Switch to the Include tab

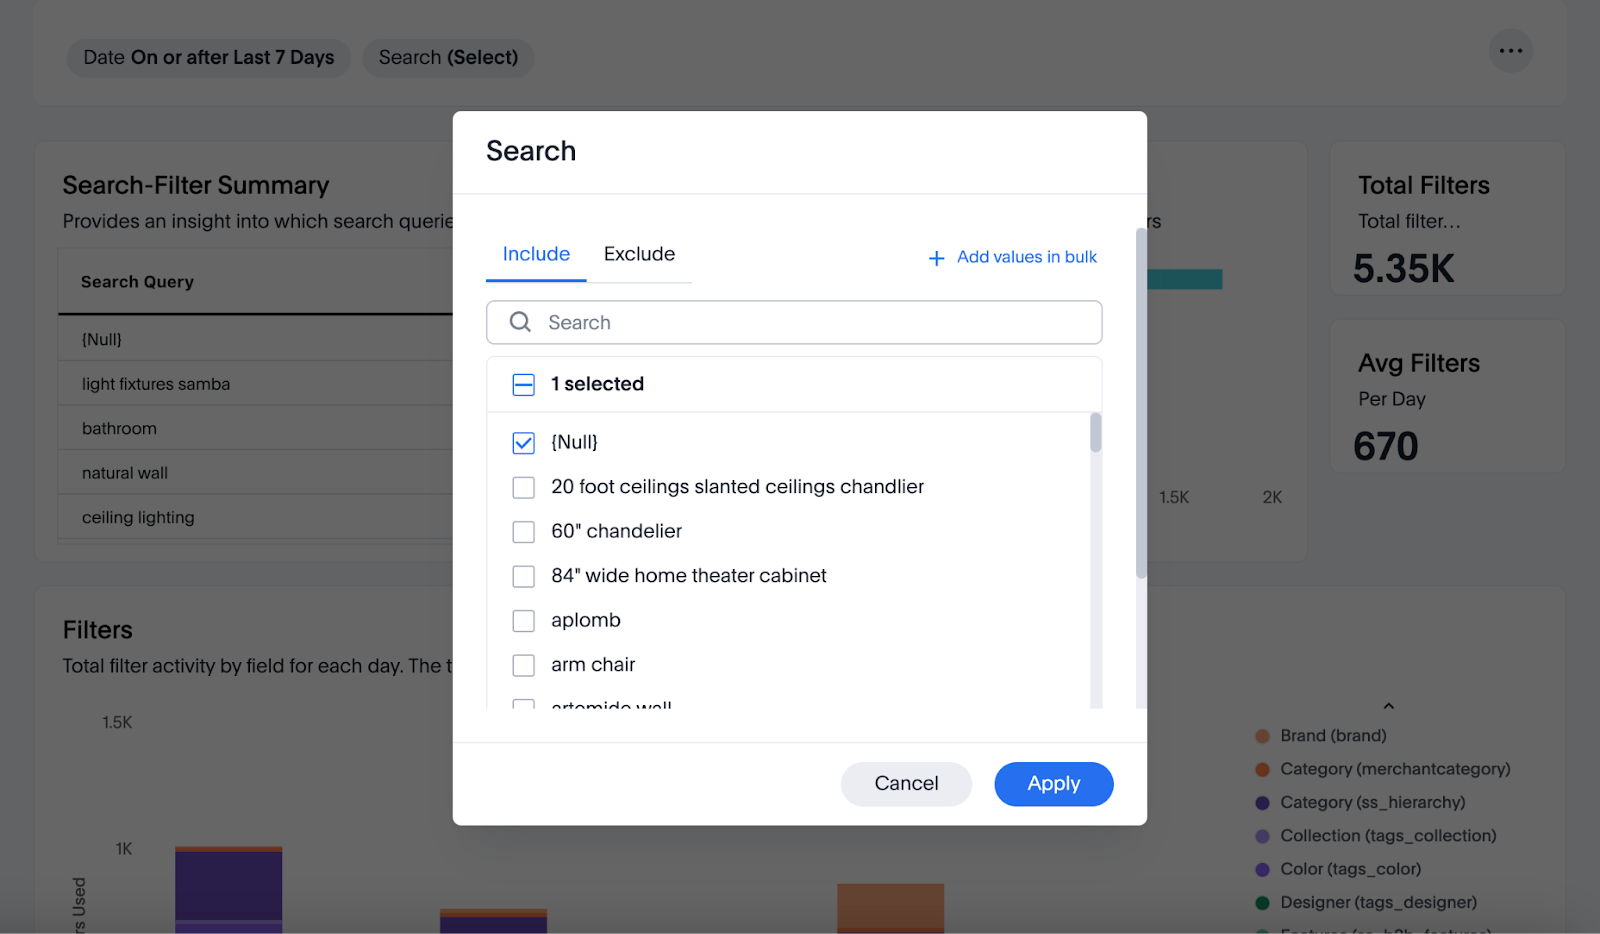[x=536, y=254]
